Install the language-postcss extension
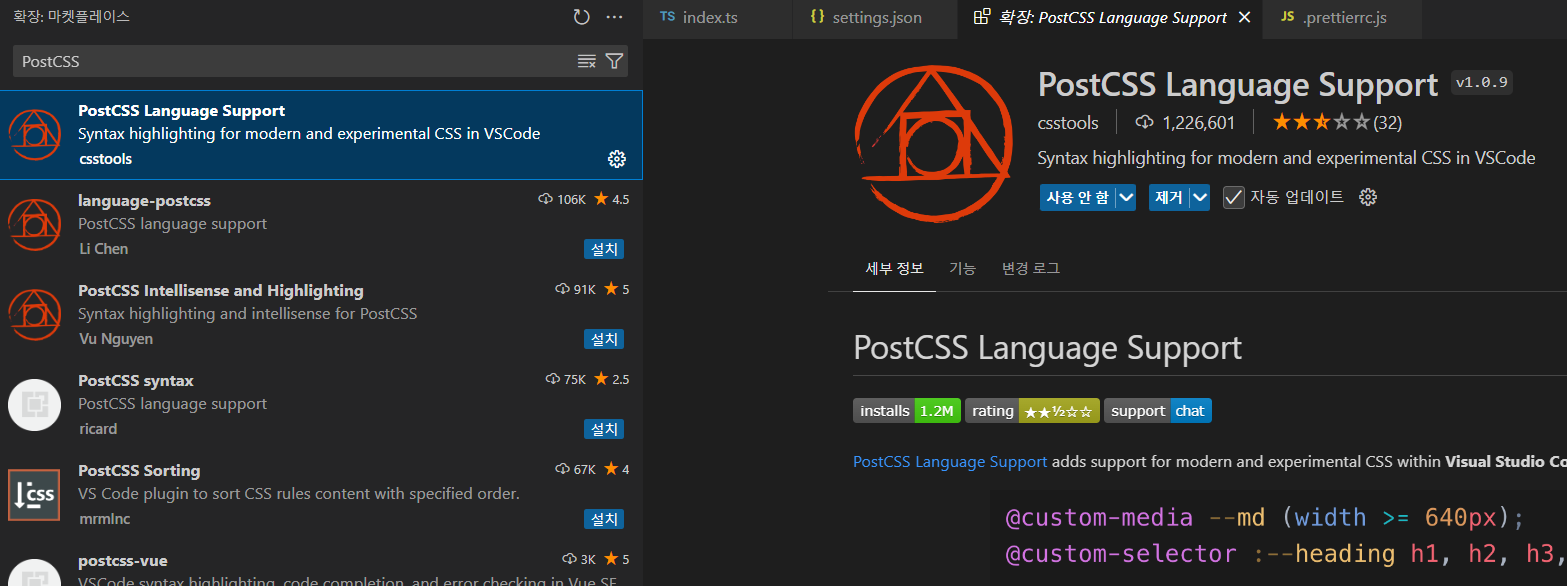 (x=604, y=249)
